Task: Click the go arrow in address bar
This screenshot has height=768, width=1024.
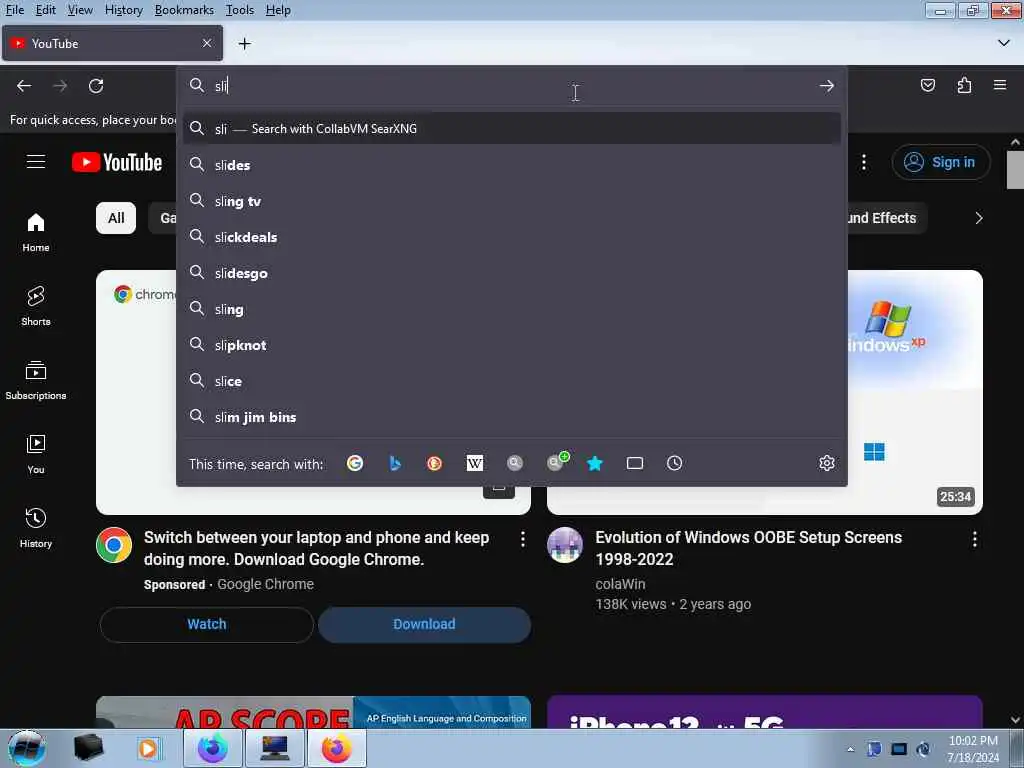Action: (x=827, y=86)
